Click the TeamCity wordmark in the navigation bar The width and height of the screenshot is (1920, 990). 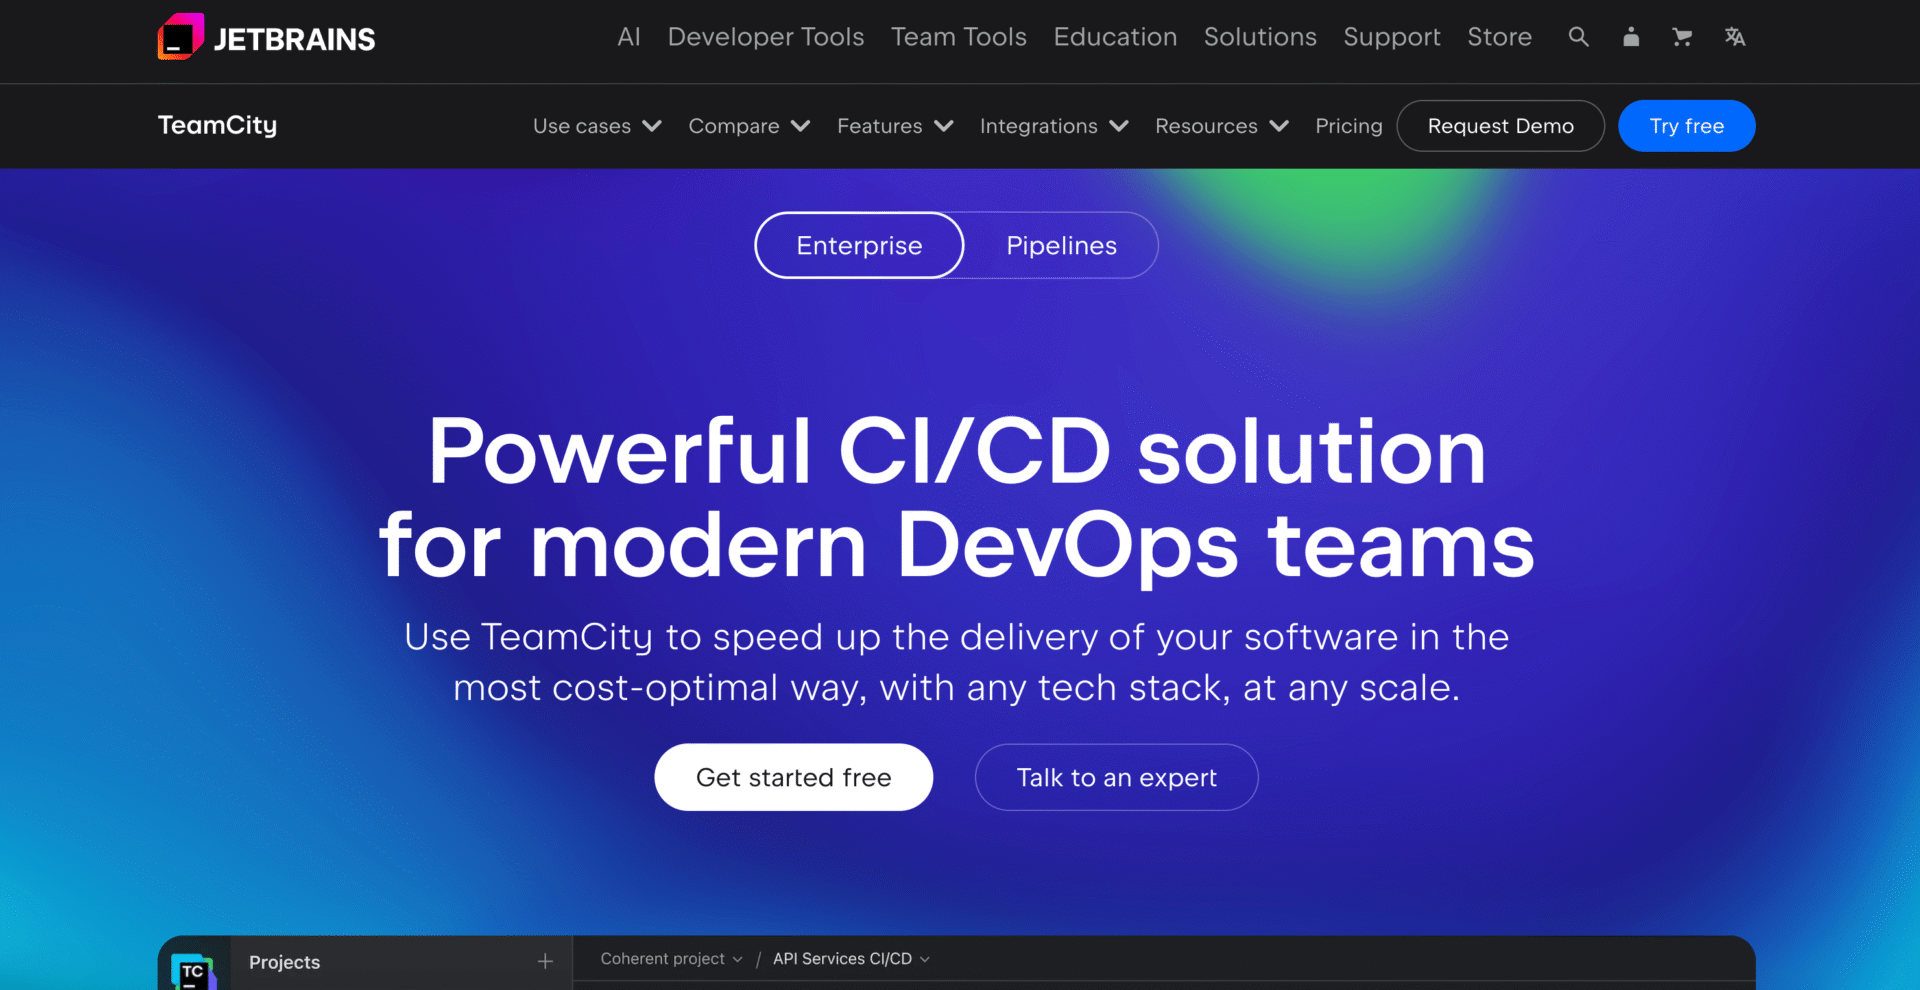(217, 125)
